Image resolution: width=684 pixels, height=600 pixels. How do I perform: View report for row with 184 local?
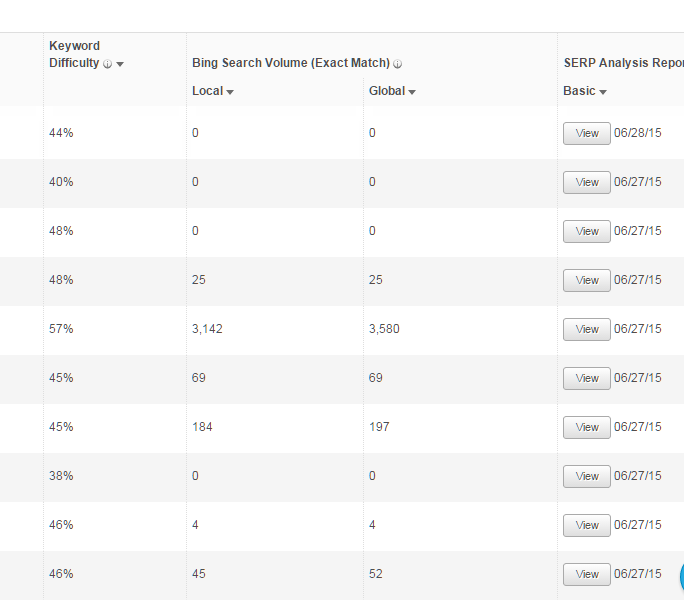[x=587, y=427]
